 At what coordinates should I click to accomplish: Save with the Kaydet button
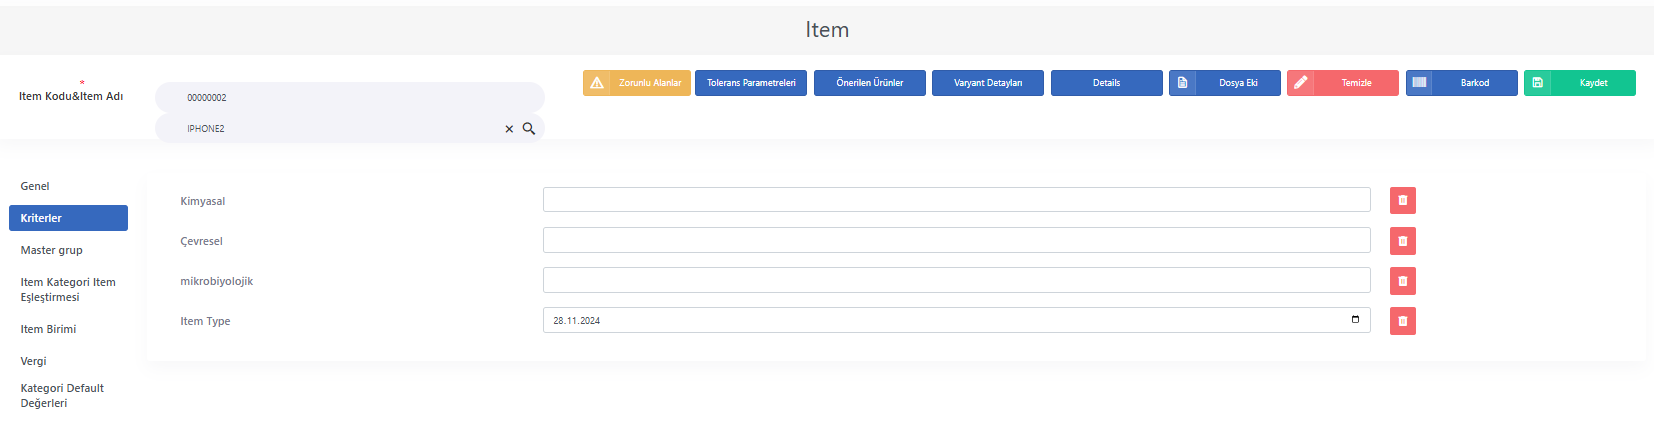tap(1580, 83)
